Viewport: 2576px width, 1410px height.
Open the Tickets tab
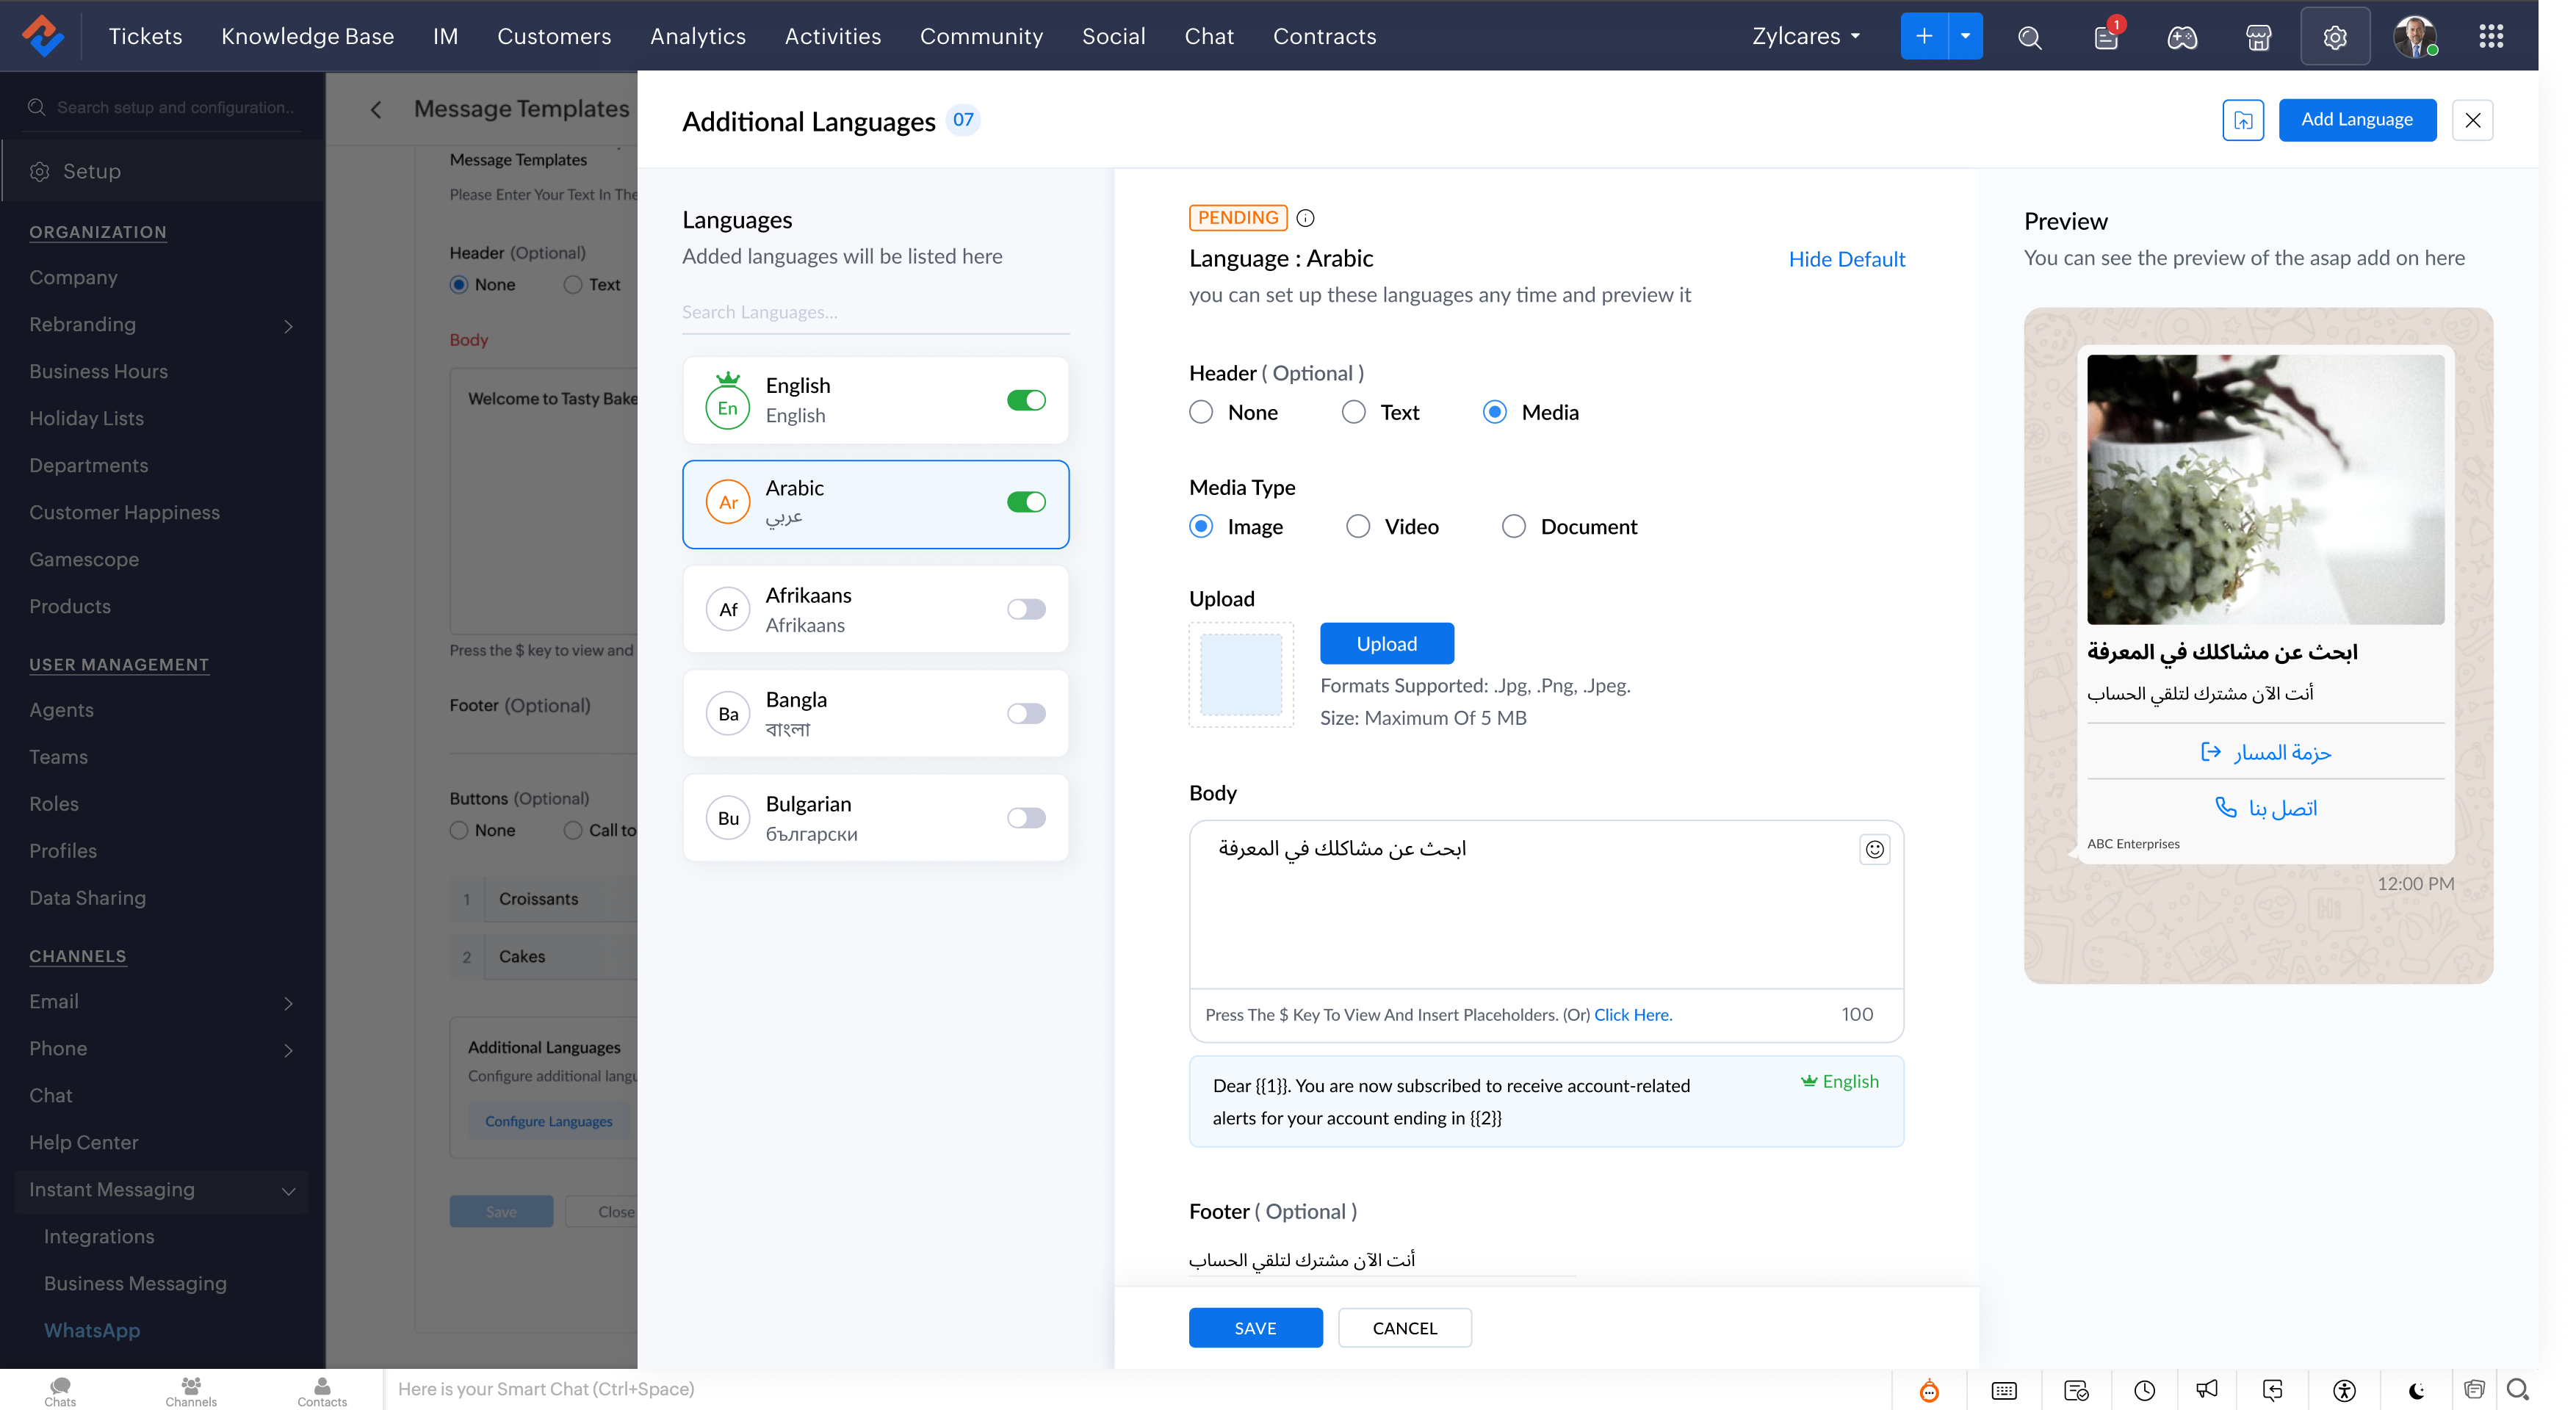click(145, 36)
